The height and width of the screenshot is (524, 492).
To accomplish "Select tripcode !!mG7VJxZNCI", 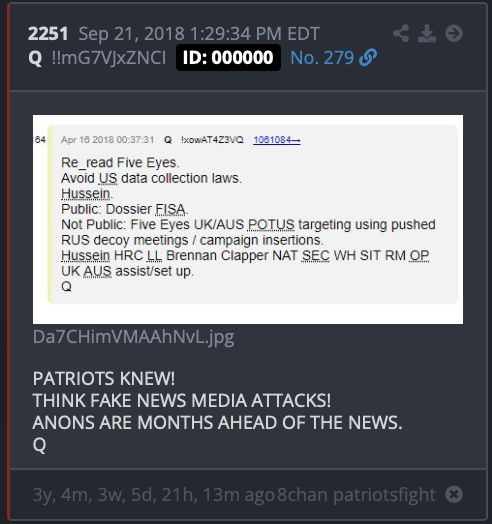I will pos(109,58).
